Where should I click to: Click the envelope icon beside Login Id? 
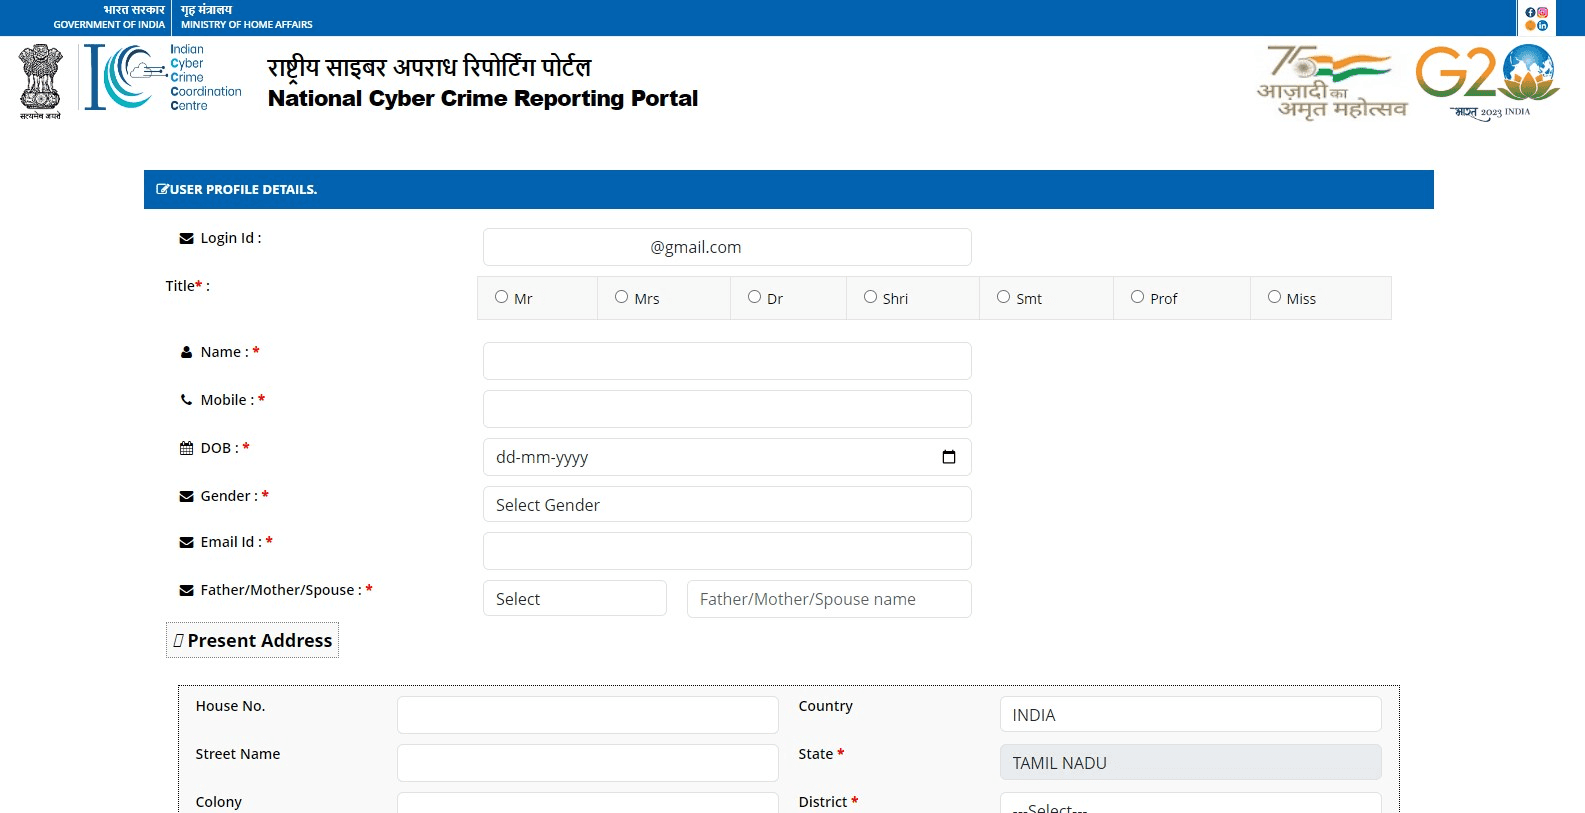(186, 238)
